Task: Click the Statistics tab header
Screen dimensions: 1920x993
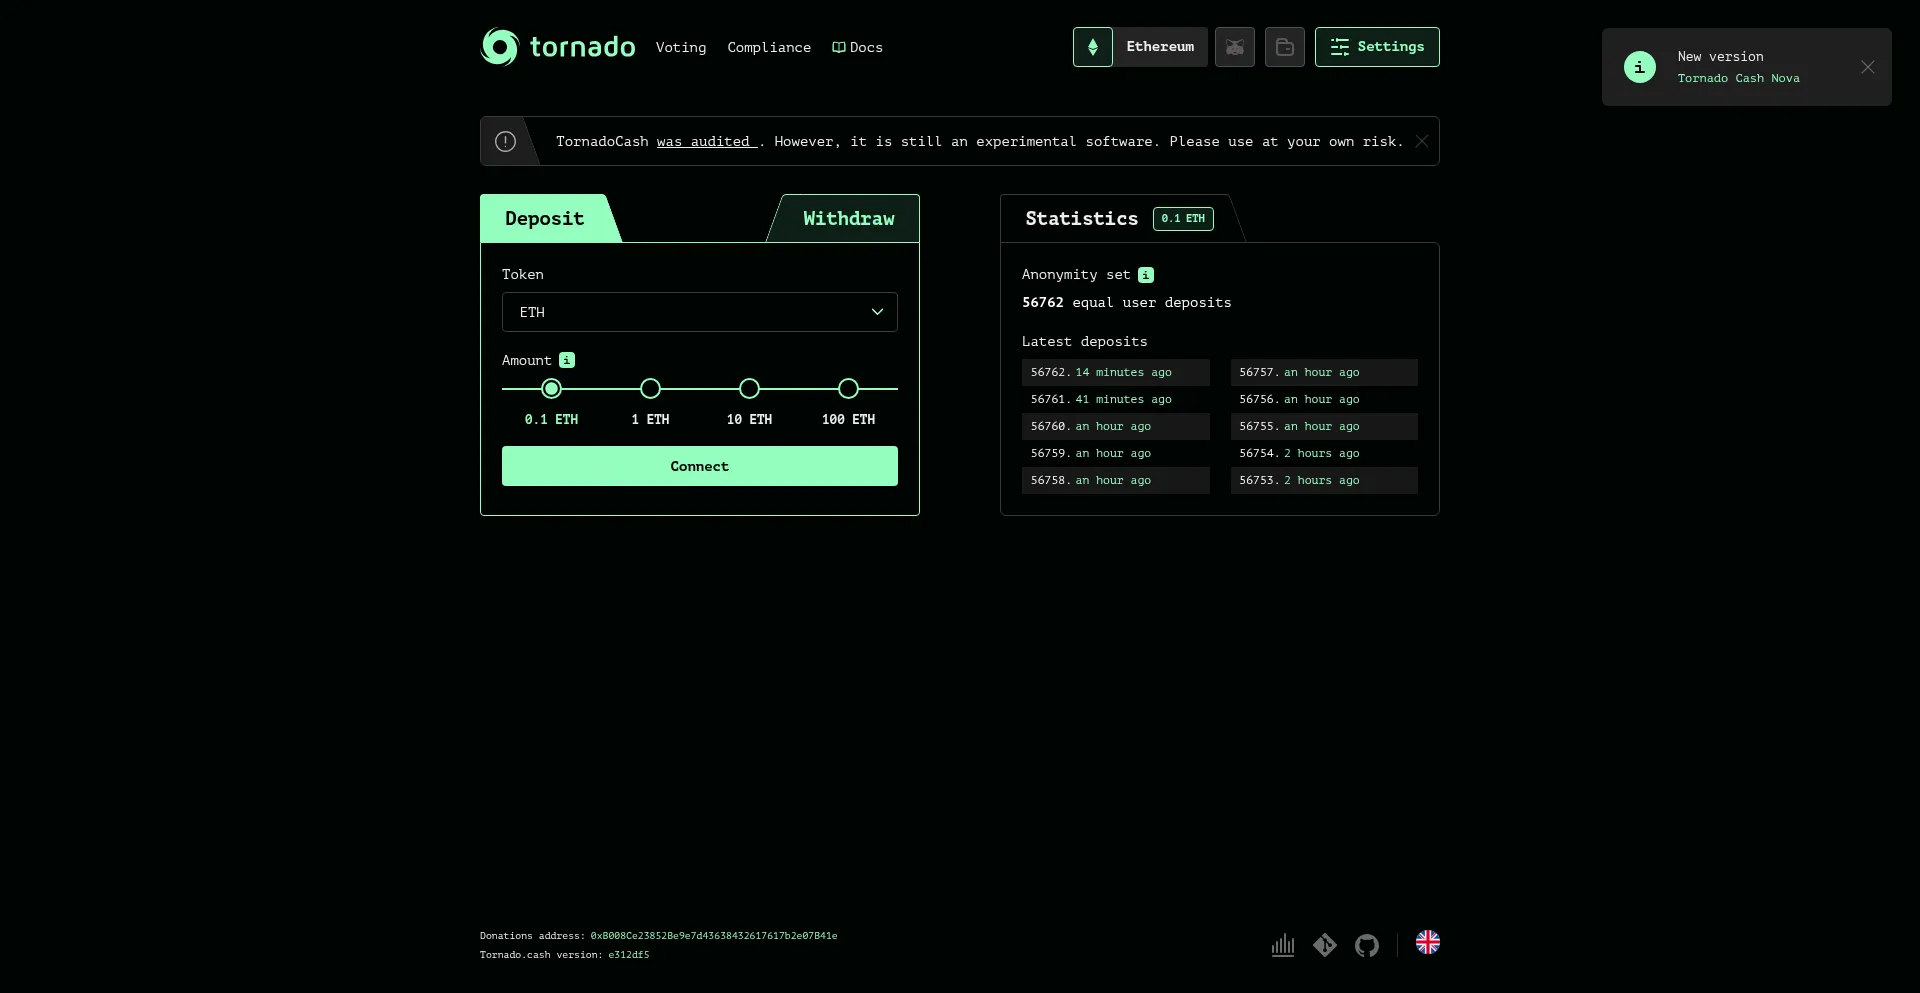Action: click(1082, 218)
